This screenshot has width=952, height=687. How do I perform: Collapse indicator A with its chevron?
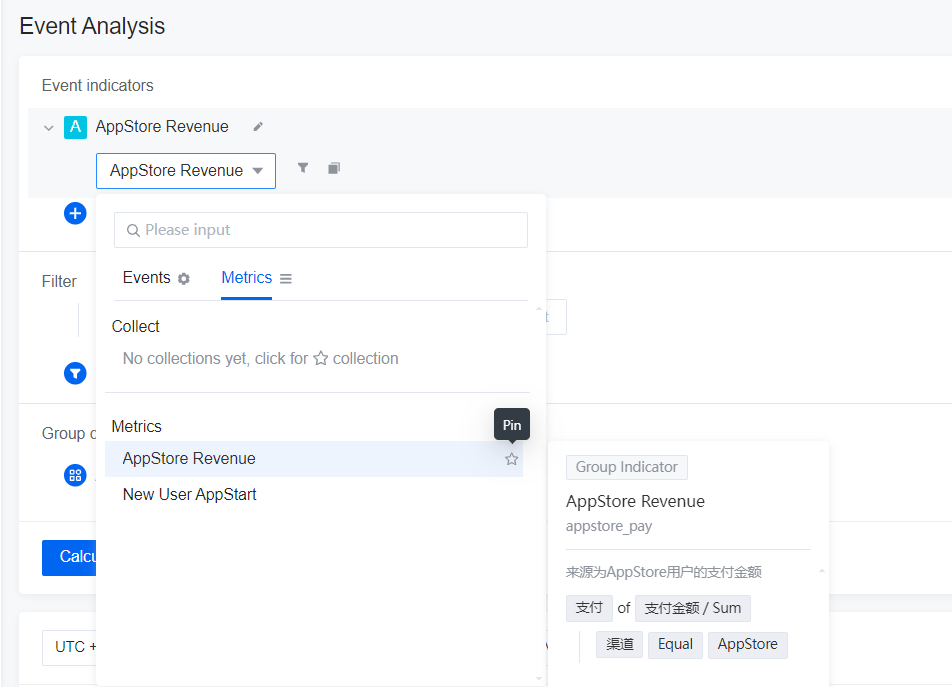[48, 127]
